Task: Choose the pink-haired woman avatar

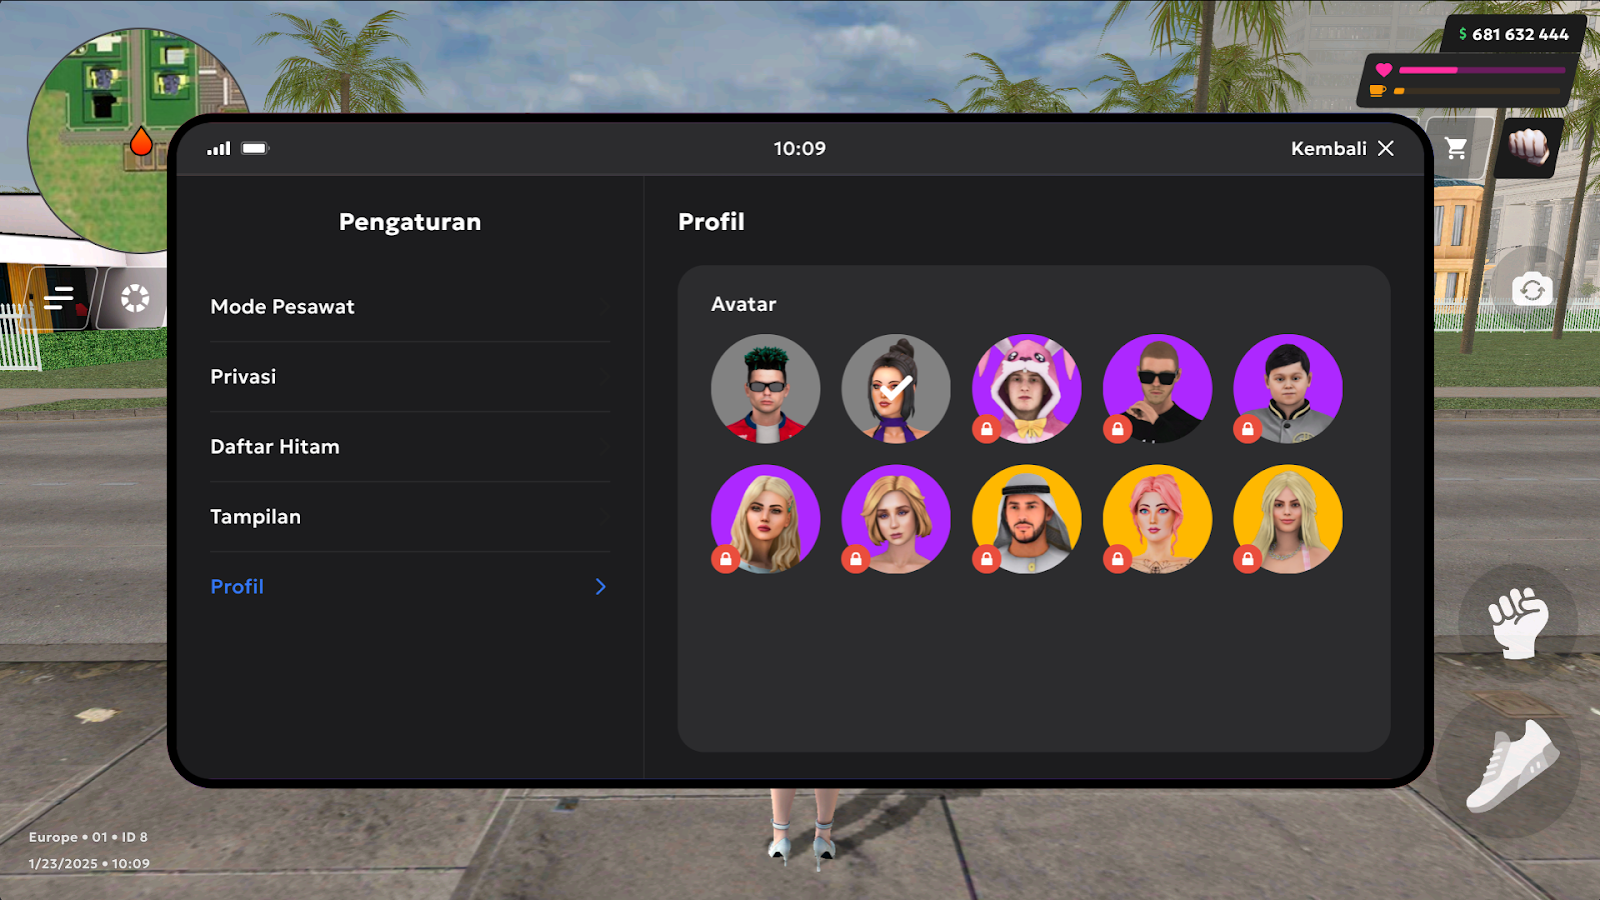Action: point(1157,519)
